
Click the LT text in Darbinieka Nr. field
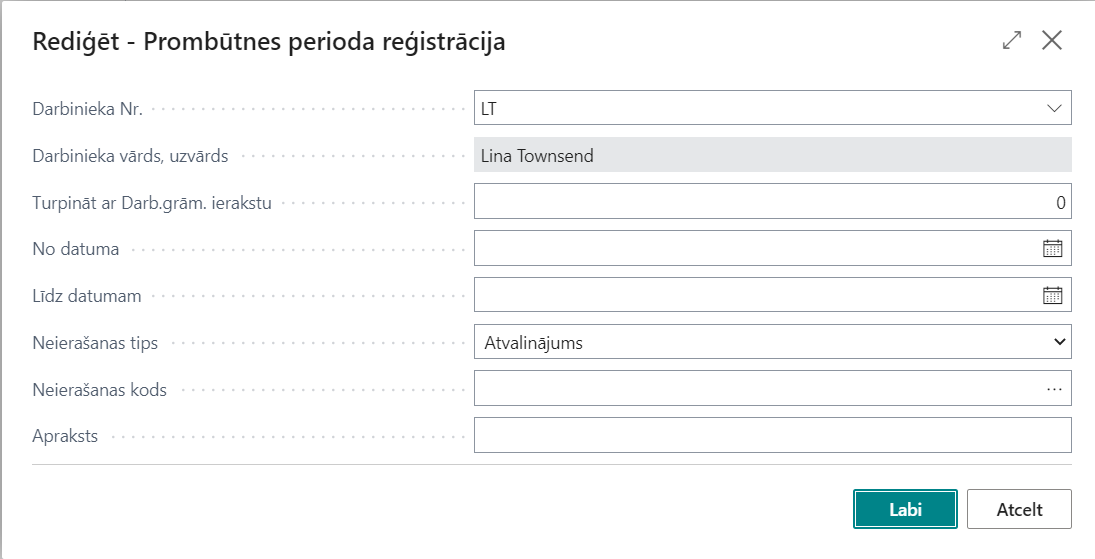489,108
